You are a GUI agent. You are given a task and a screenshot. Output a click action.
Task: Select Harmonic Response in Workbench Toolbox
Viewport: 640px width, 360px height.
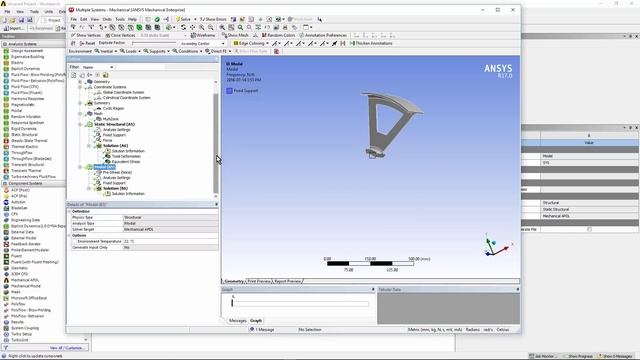(27, 99)
